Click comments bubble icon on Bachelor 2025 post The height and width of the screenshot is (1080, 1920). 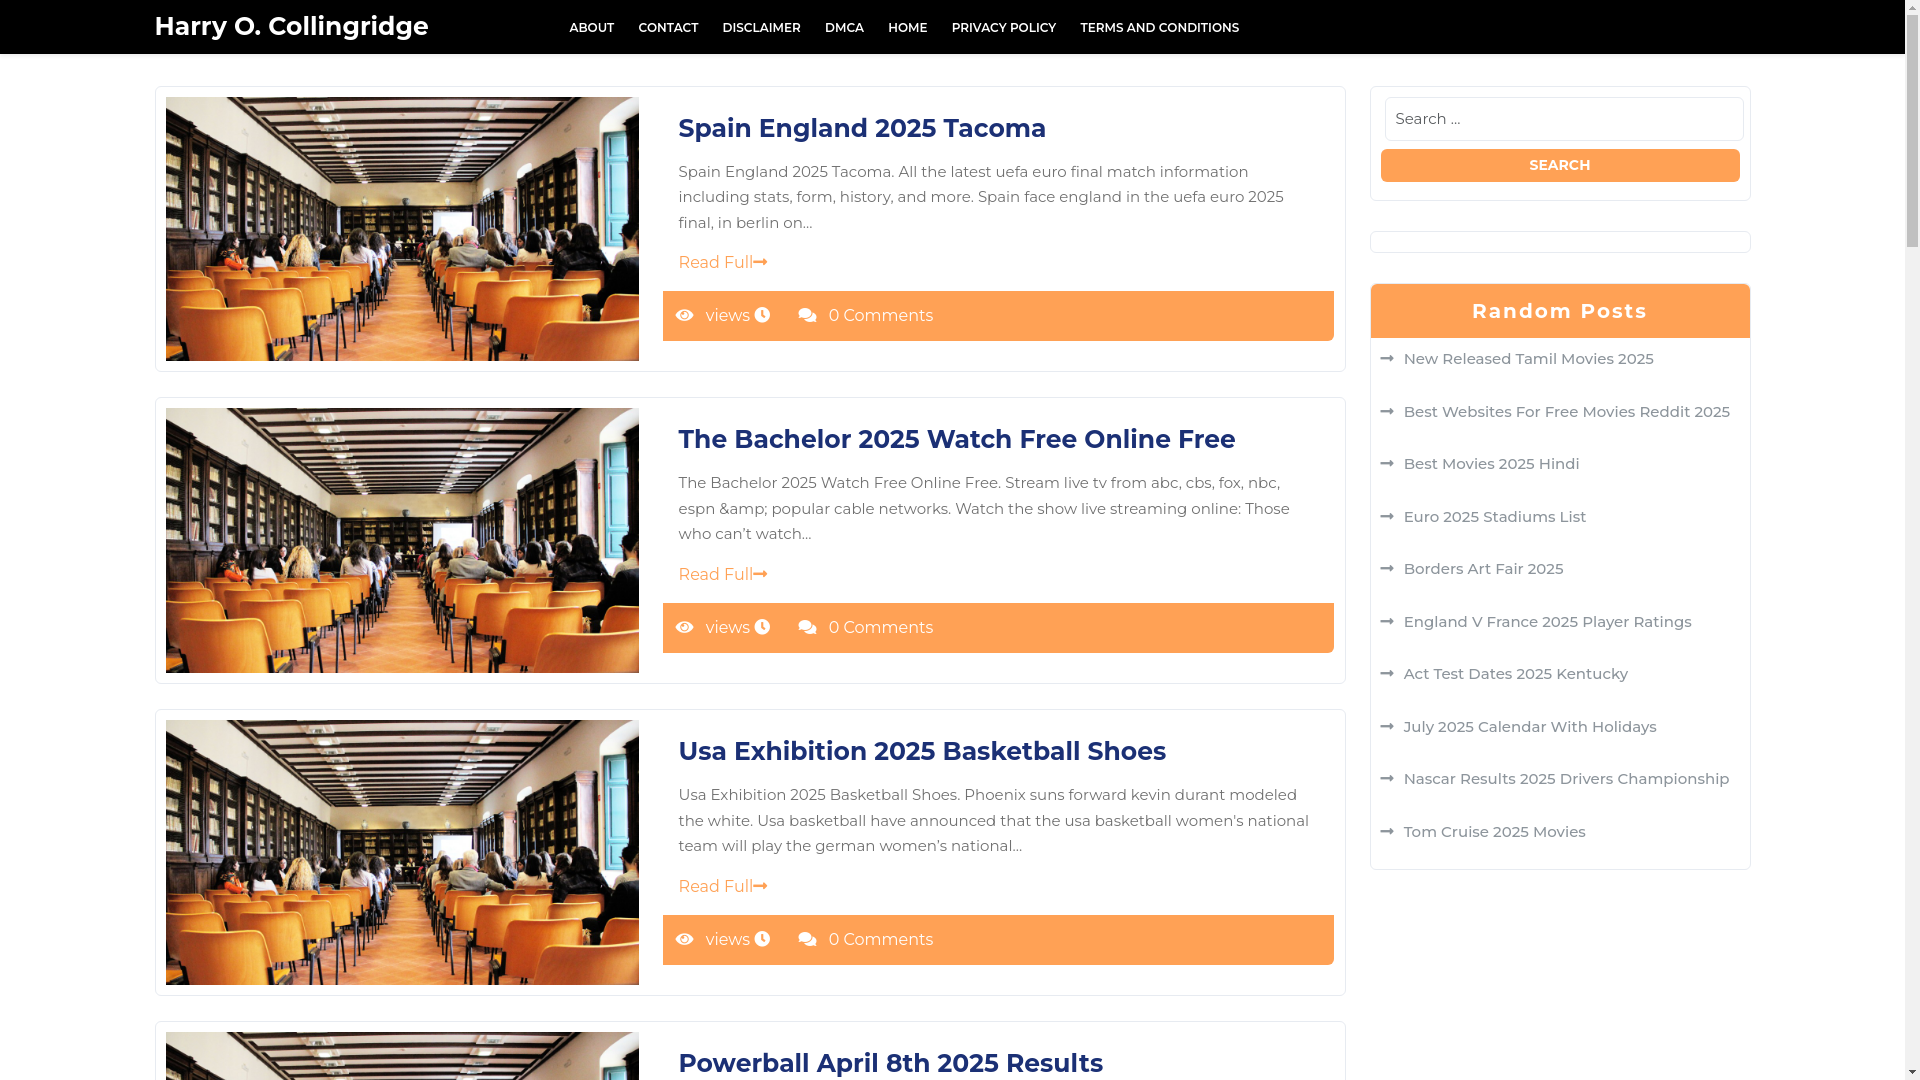click(x=807, y=628)
